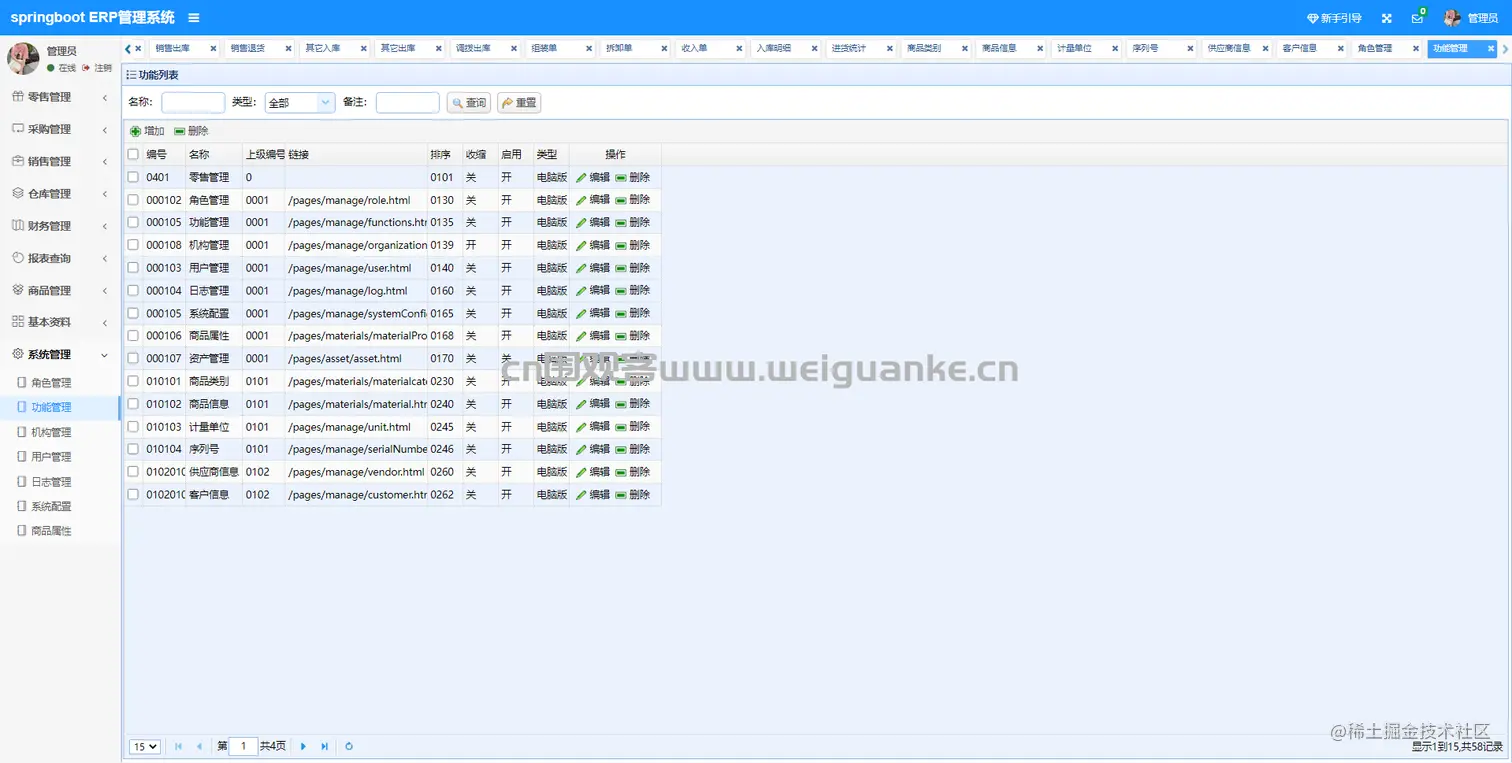Open the mail notifications icon
1512x763 pixels.
pos(1417,18)
